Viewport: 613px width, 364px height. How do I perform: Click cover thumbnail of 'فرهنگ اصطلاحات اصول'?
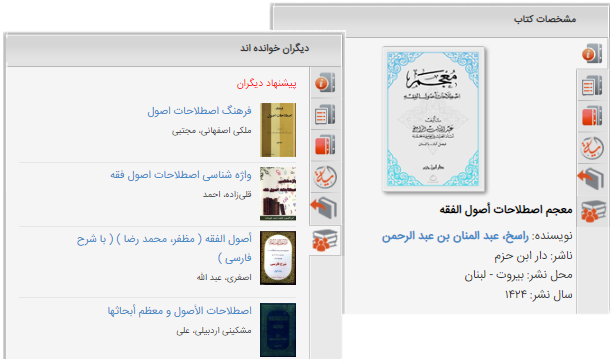tap(278, 130)
